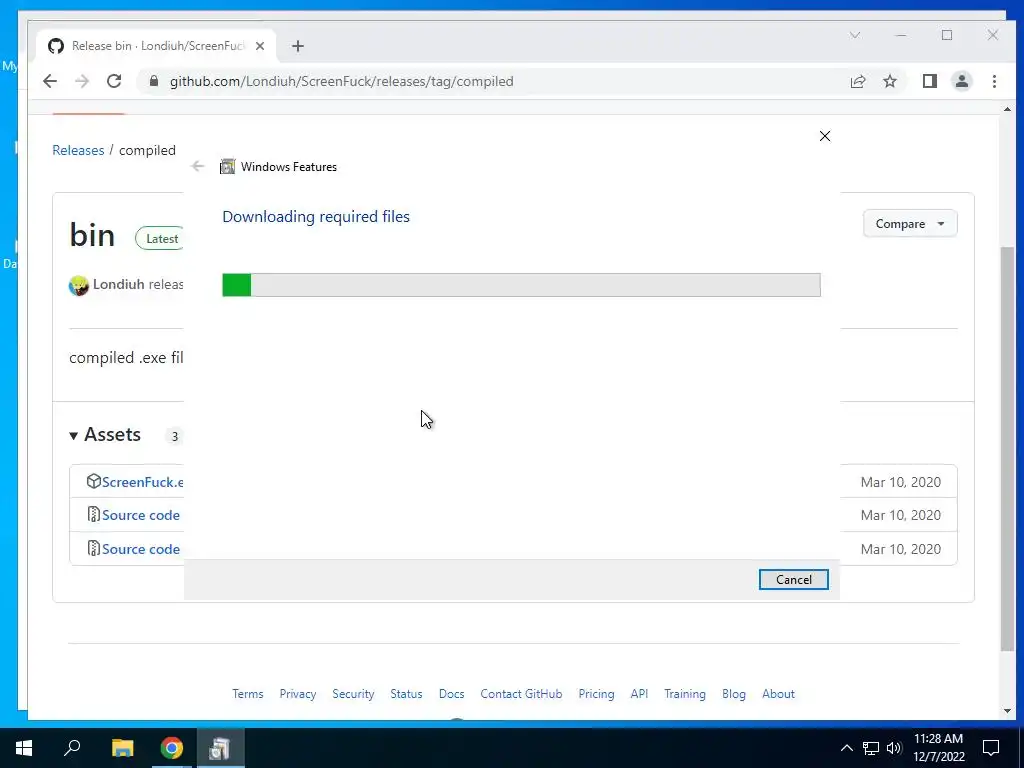Open the Windows Start menu

pyautogui.click(x=24, y=748)
